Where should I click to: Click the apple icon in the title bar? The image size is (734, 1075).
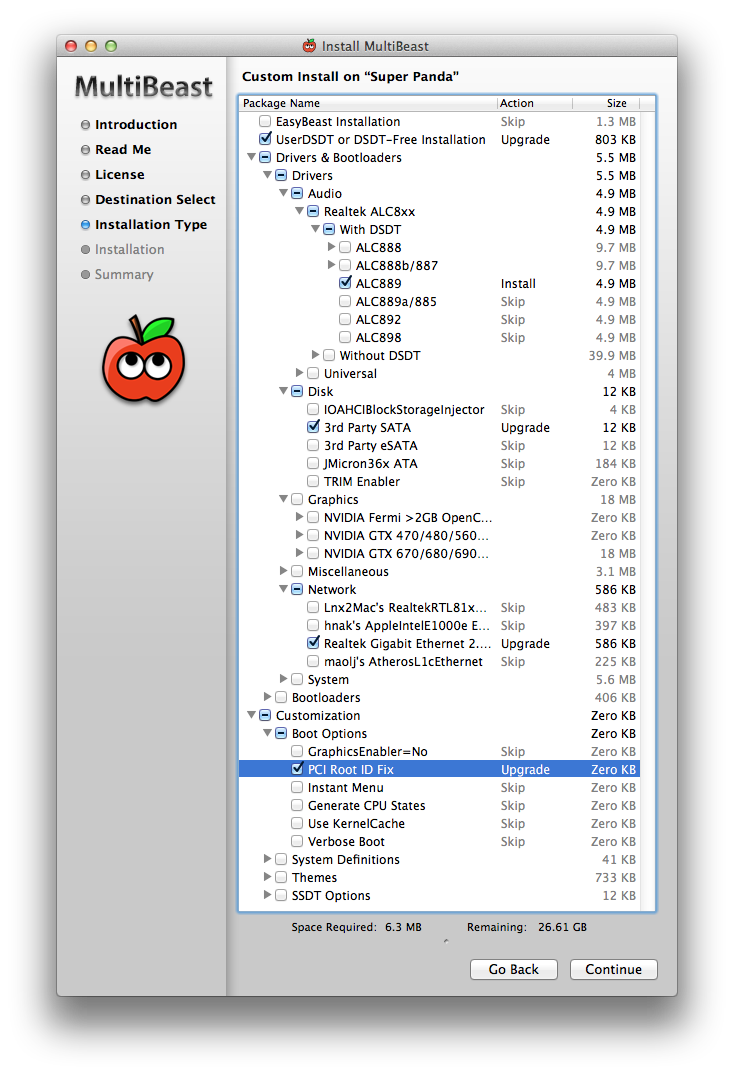(x=310, y=46)
